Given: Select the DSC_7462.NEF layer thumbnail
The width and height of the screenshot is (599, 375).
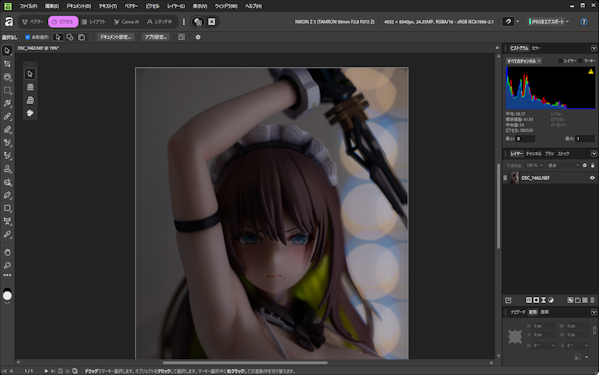Looking at the screenshot, I should coord(515,178).
